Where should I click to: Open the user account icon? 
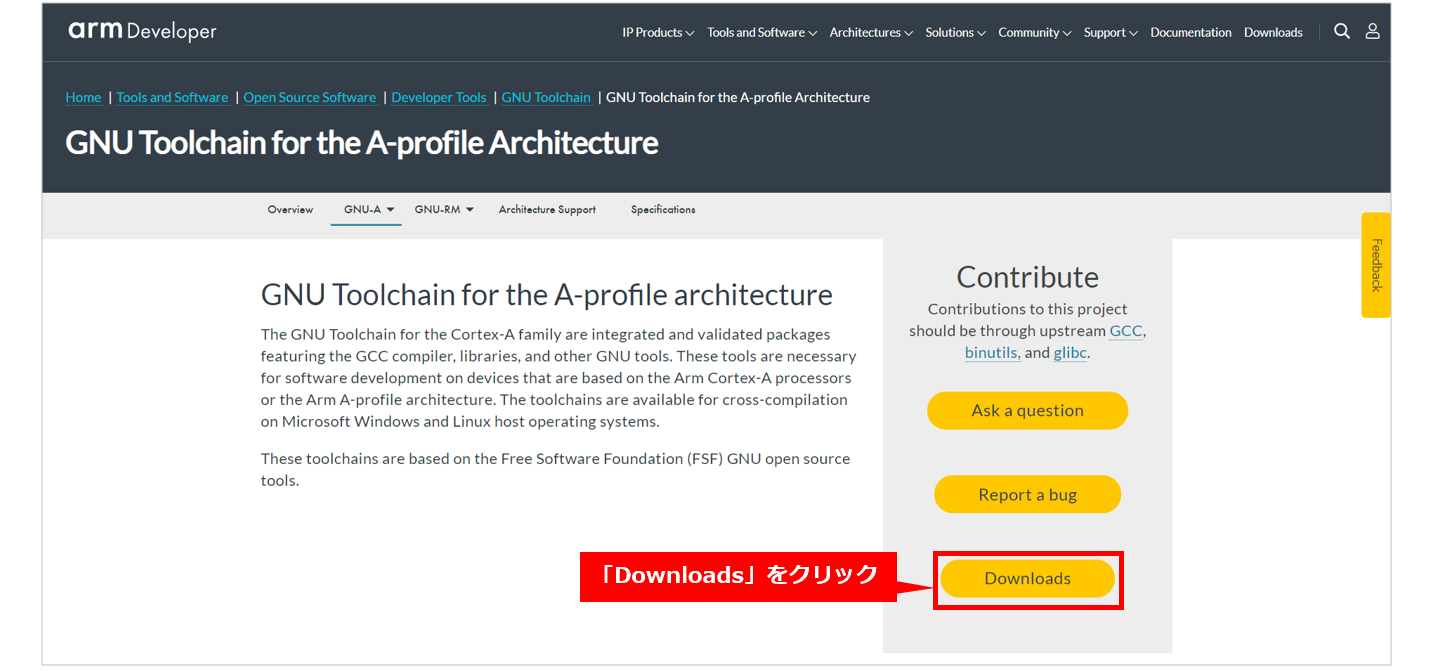(x=1373, y=32)
